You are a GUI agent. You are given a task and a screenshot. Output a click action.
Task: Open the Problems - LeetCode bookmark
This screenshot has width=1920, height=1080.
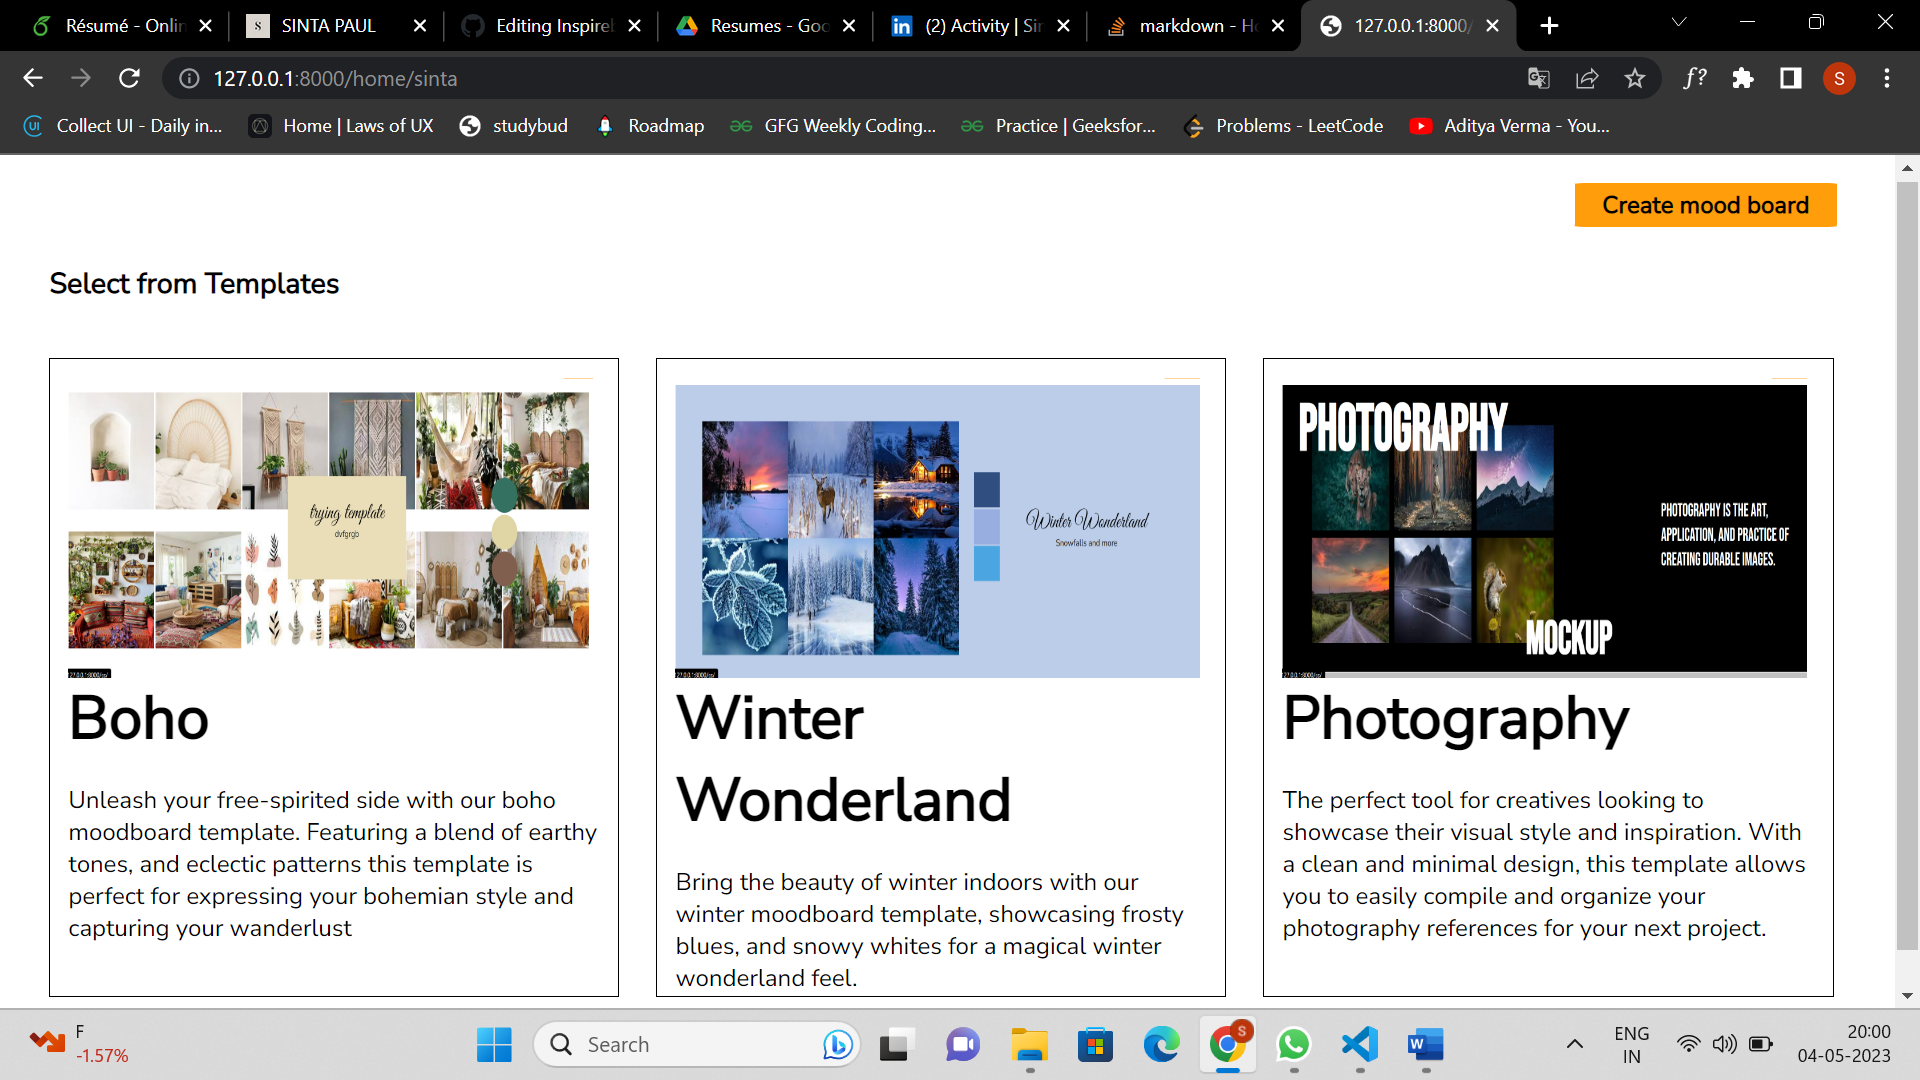(1283, 126)
